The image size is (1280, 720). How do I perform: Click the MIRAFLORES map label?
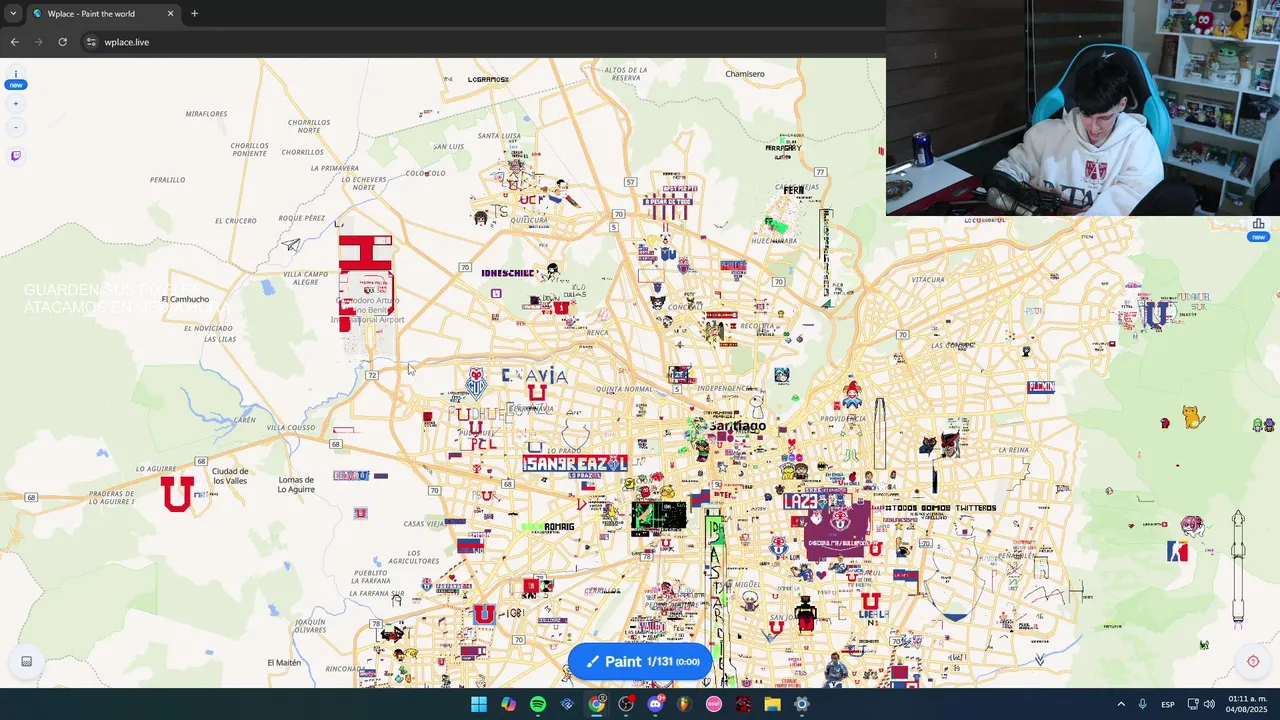click(x=207, y=114)
